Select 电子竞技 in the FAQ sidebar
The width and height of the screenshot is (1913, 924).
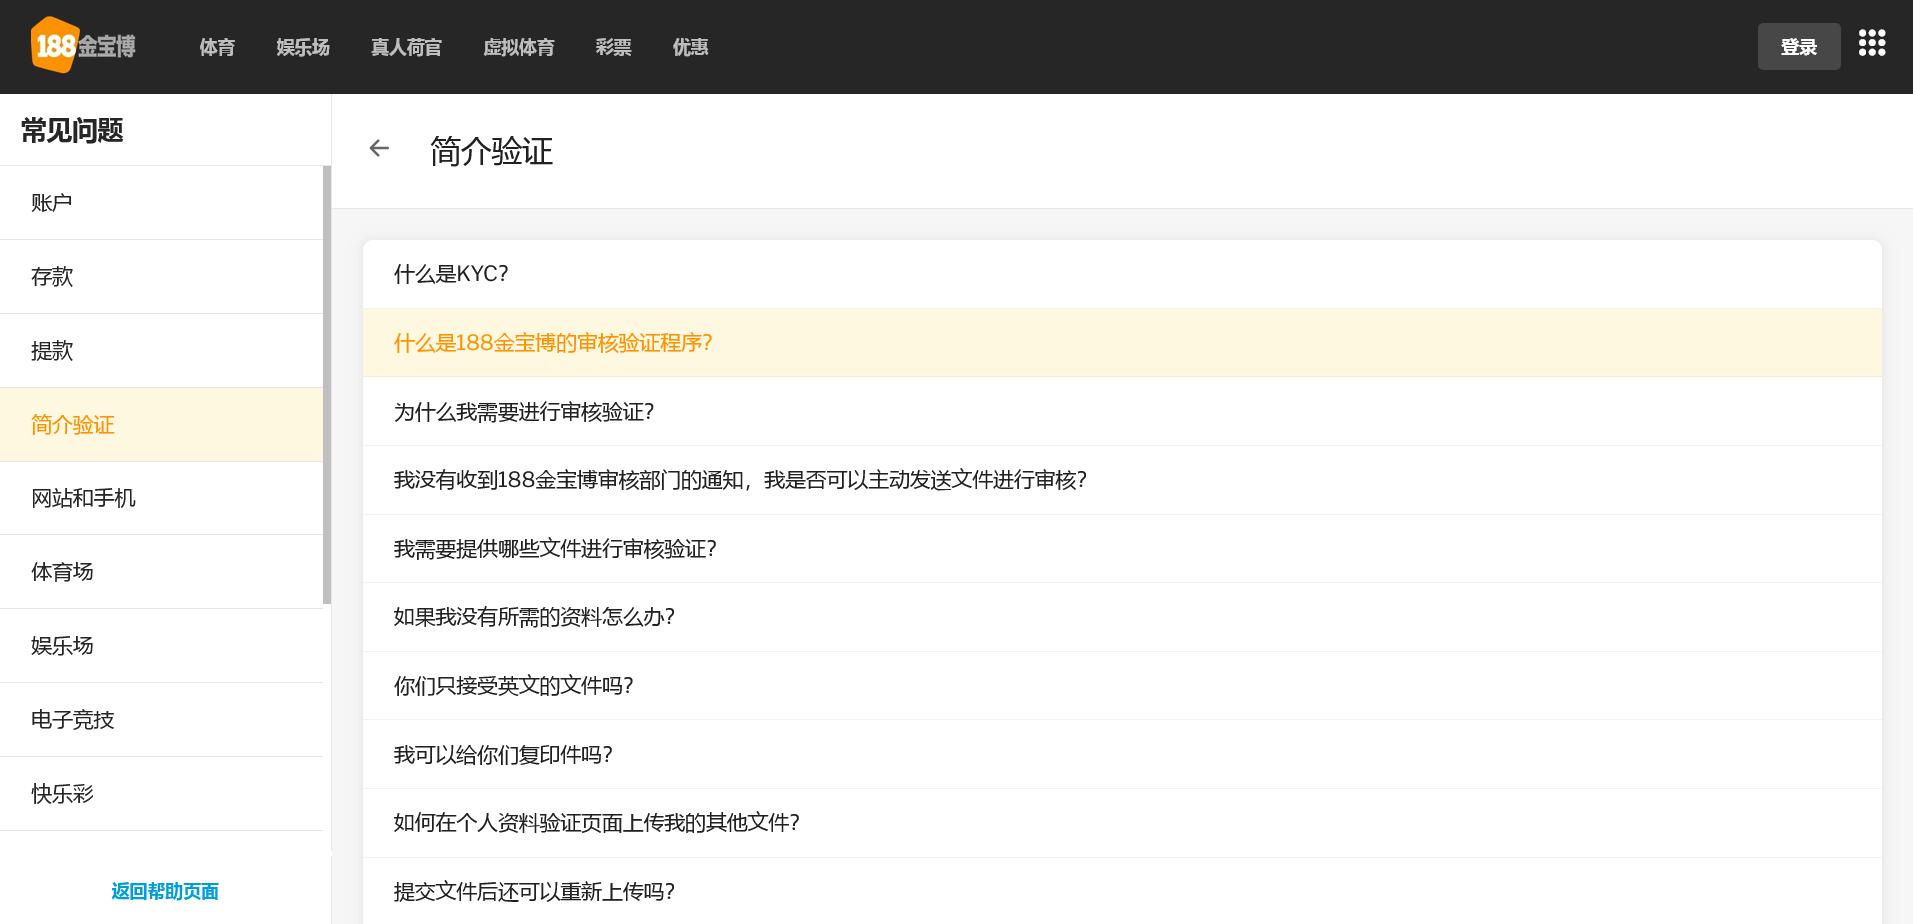click(x=161, y=720)
